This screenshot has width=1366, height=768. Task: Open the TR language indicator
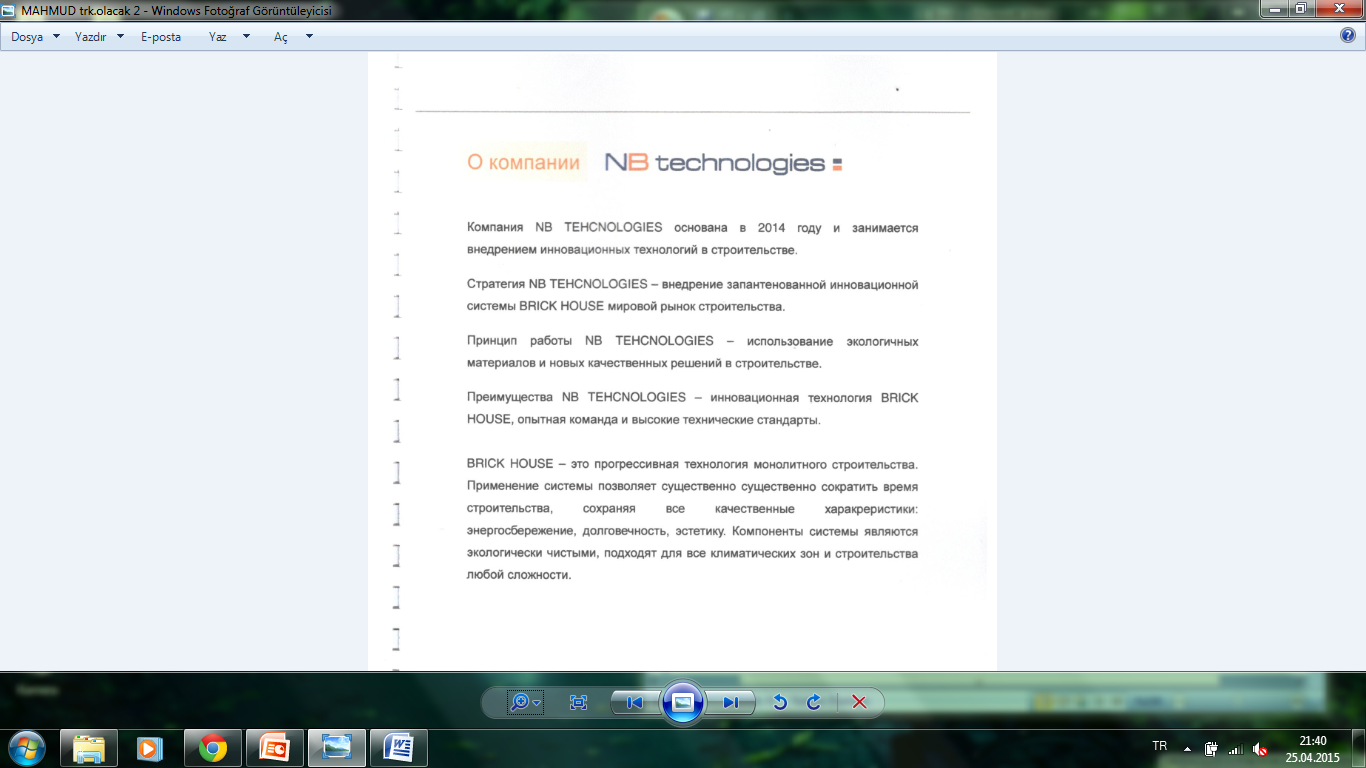[1160, 746]
